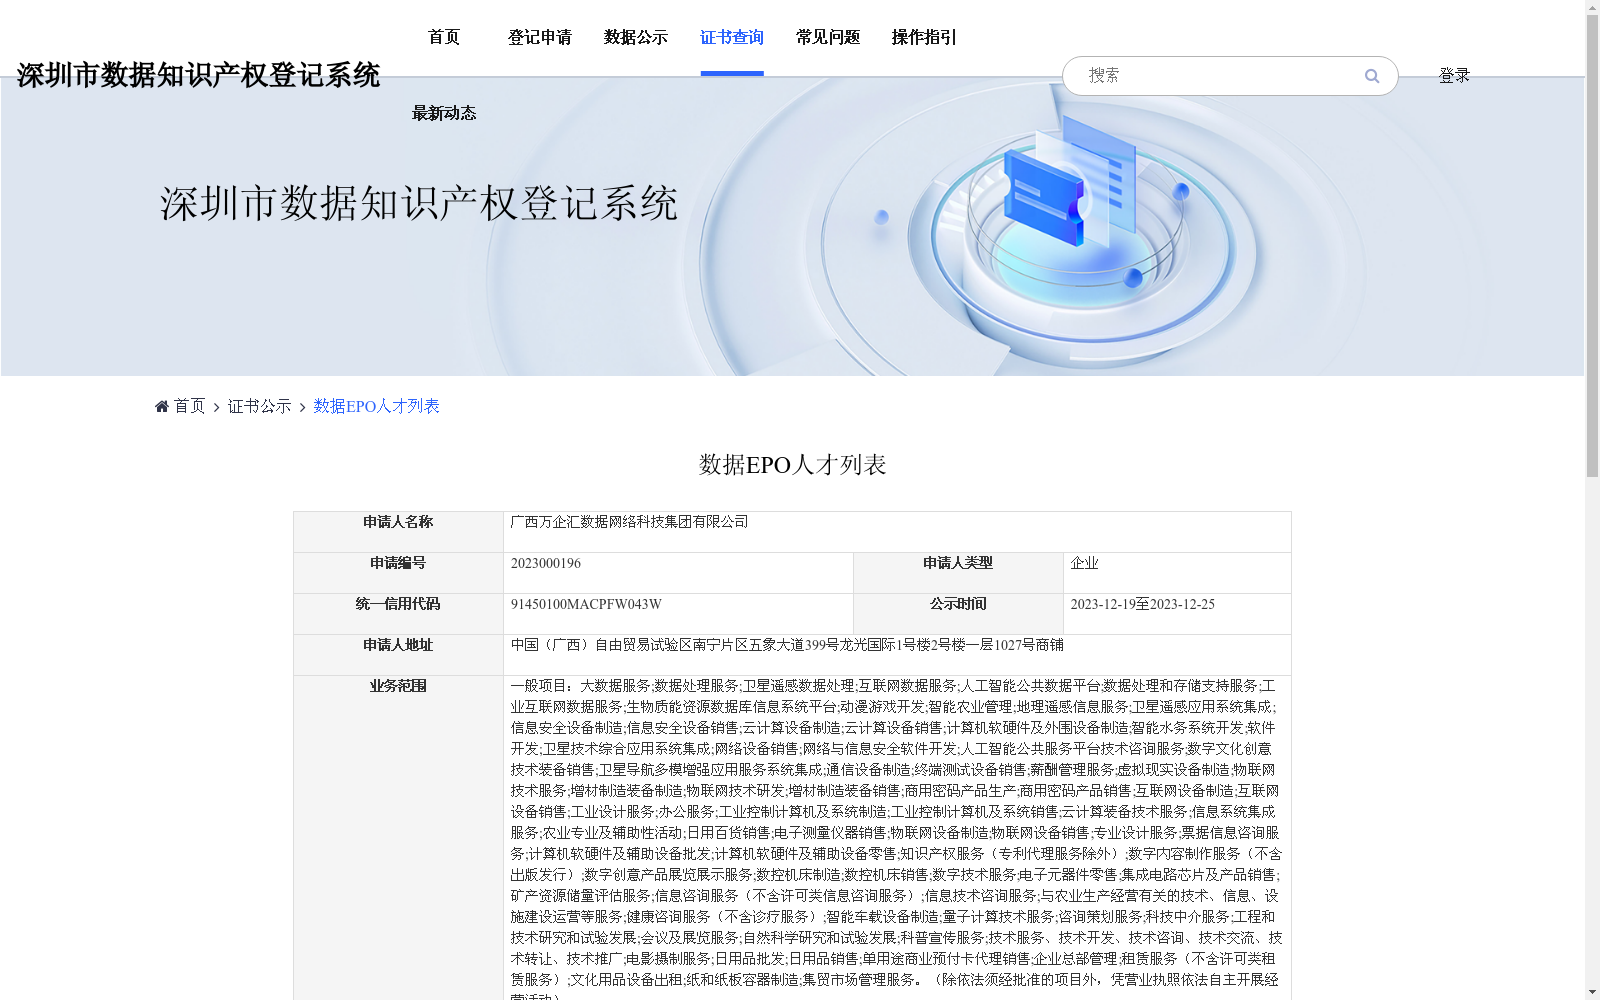Click the page heading 数据EPO人才列表
This screenshot has height=1000, width=1600.
792,465
